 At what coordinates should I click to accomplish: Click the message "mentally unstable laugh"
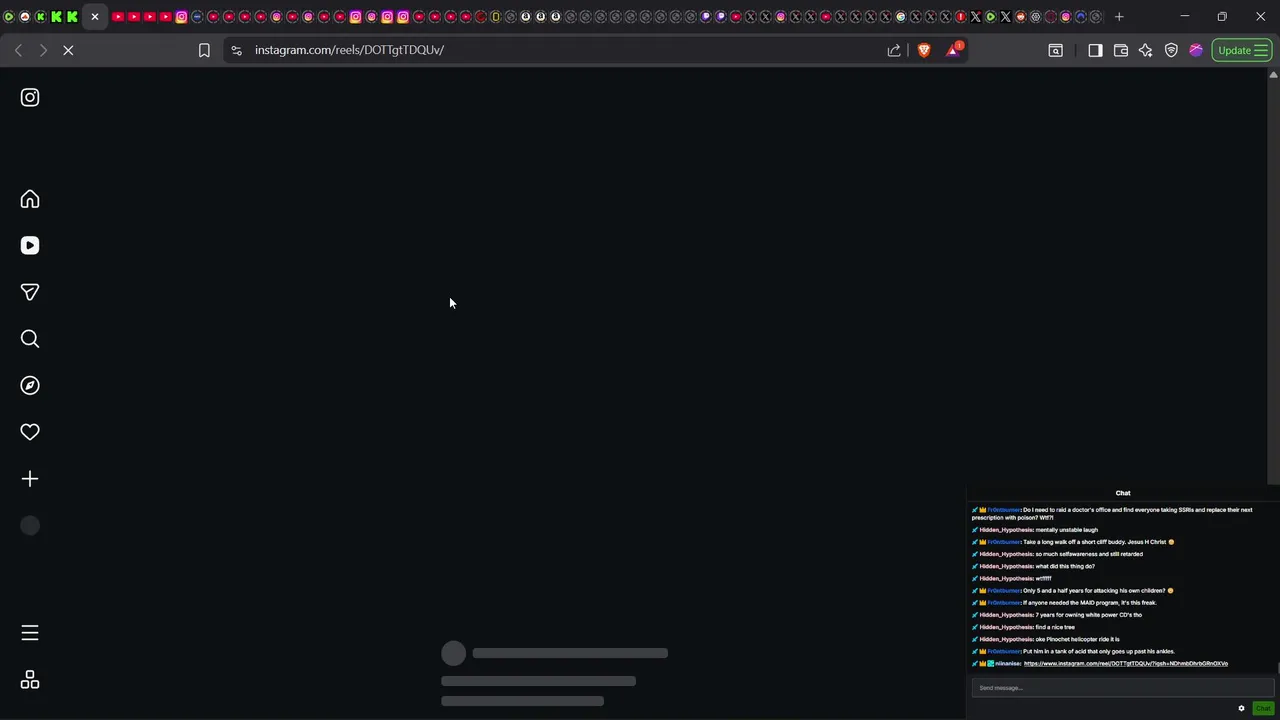[1066, 530]
